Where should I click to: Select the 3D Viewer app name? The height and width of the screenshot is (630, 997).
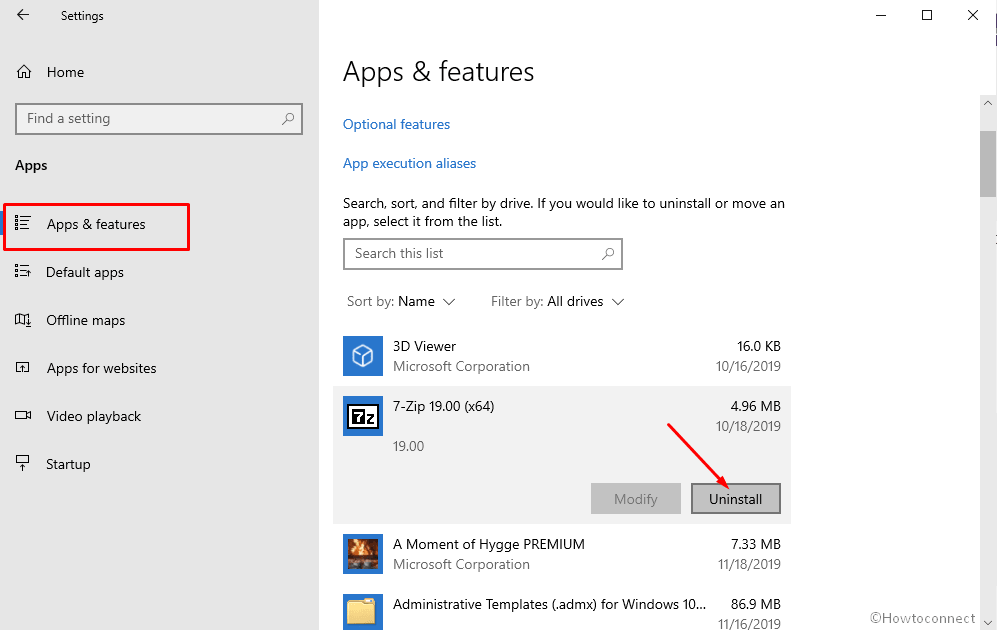[424, 346]
